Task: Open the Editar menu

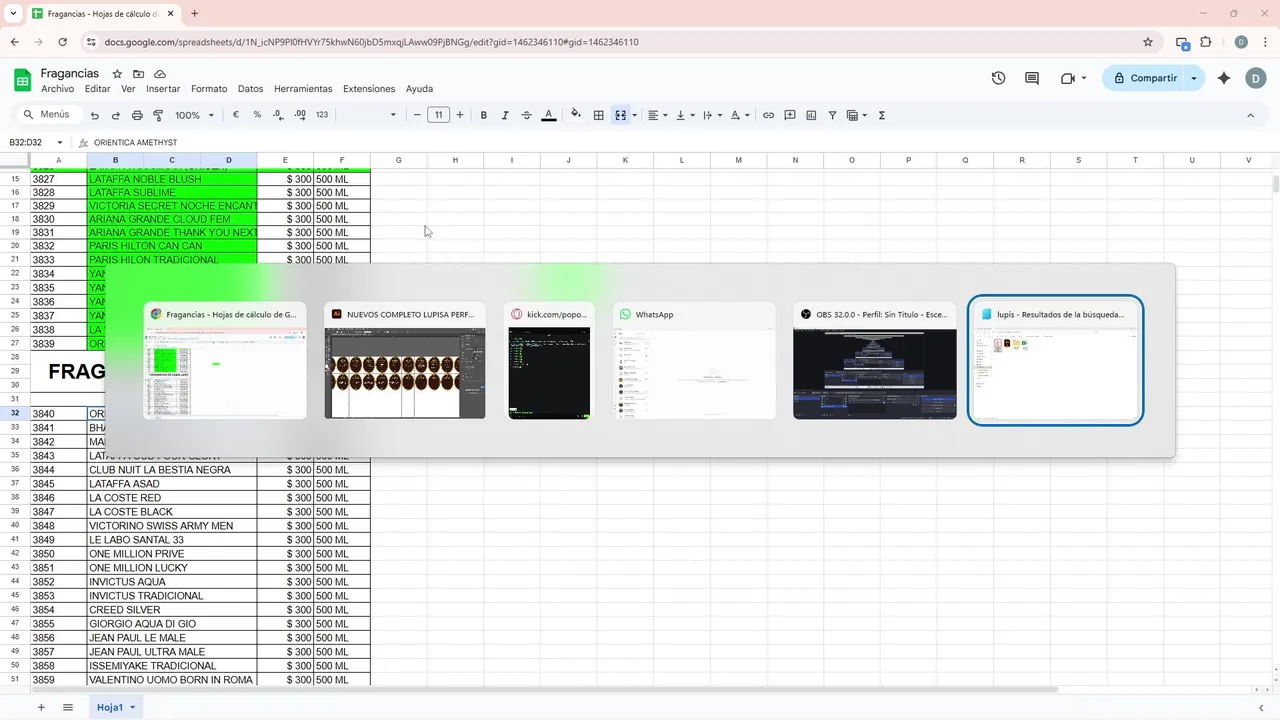Action: click(98, 89)
